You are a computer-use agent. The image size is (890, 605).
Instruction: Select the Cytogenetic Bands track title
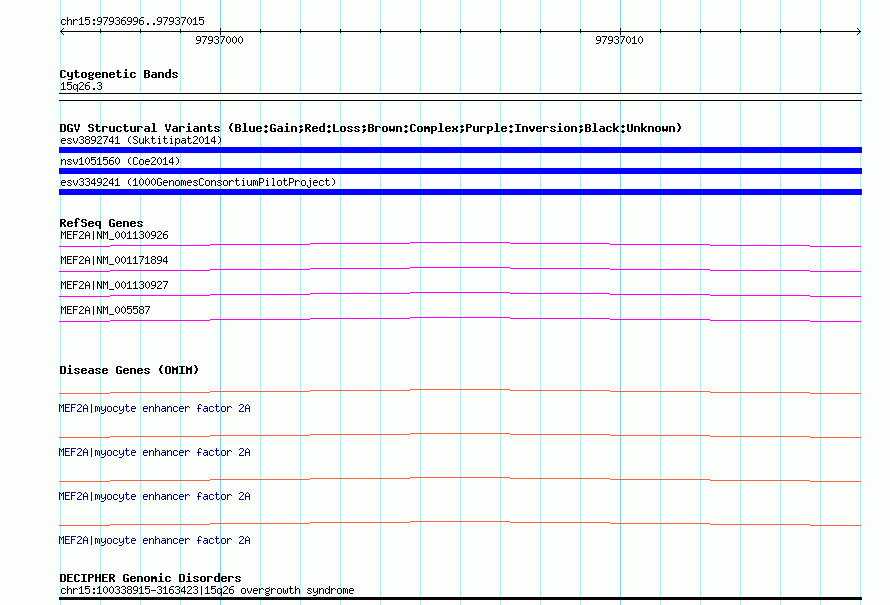pos(119,74)
